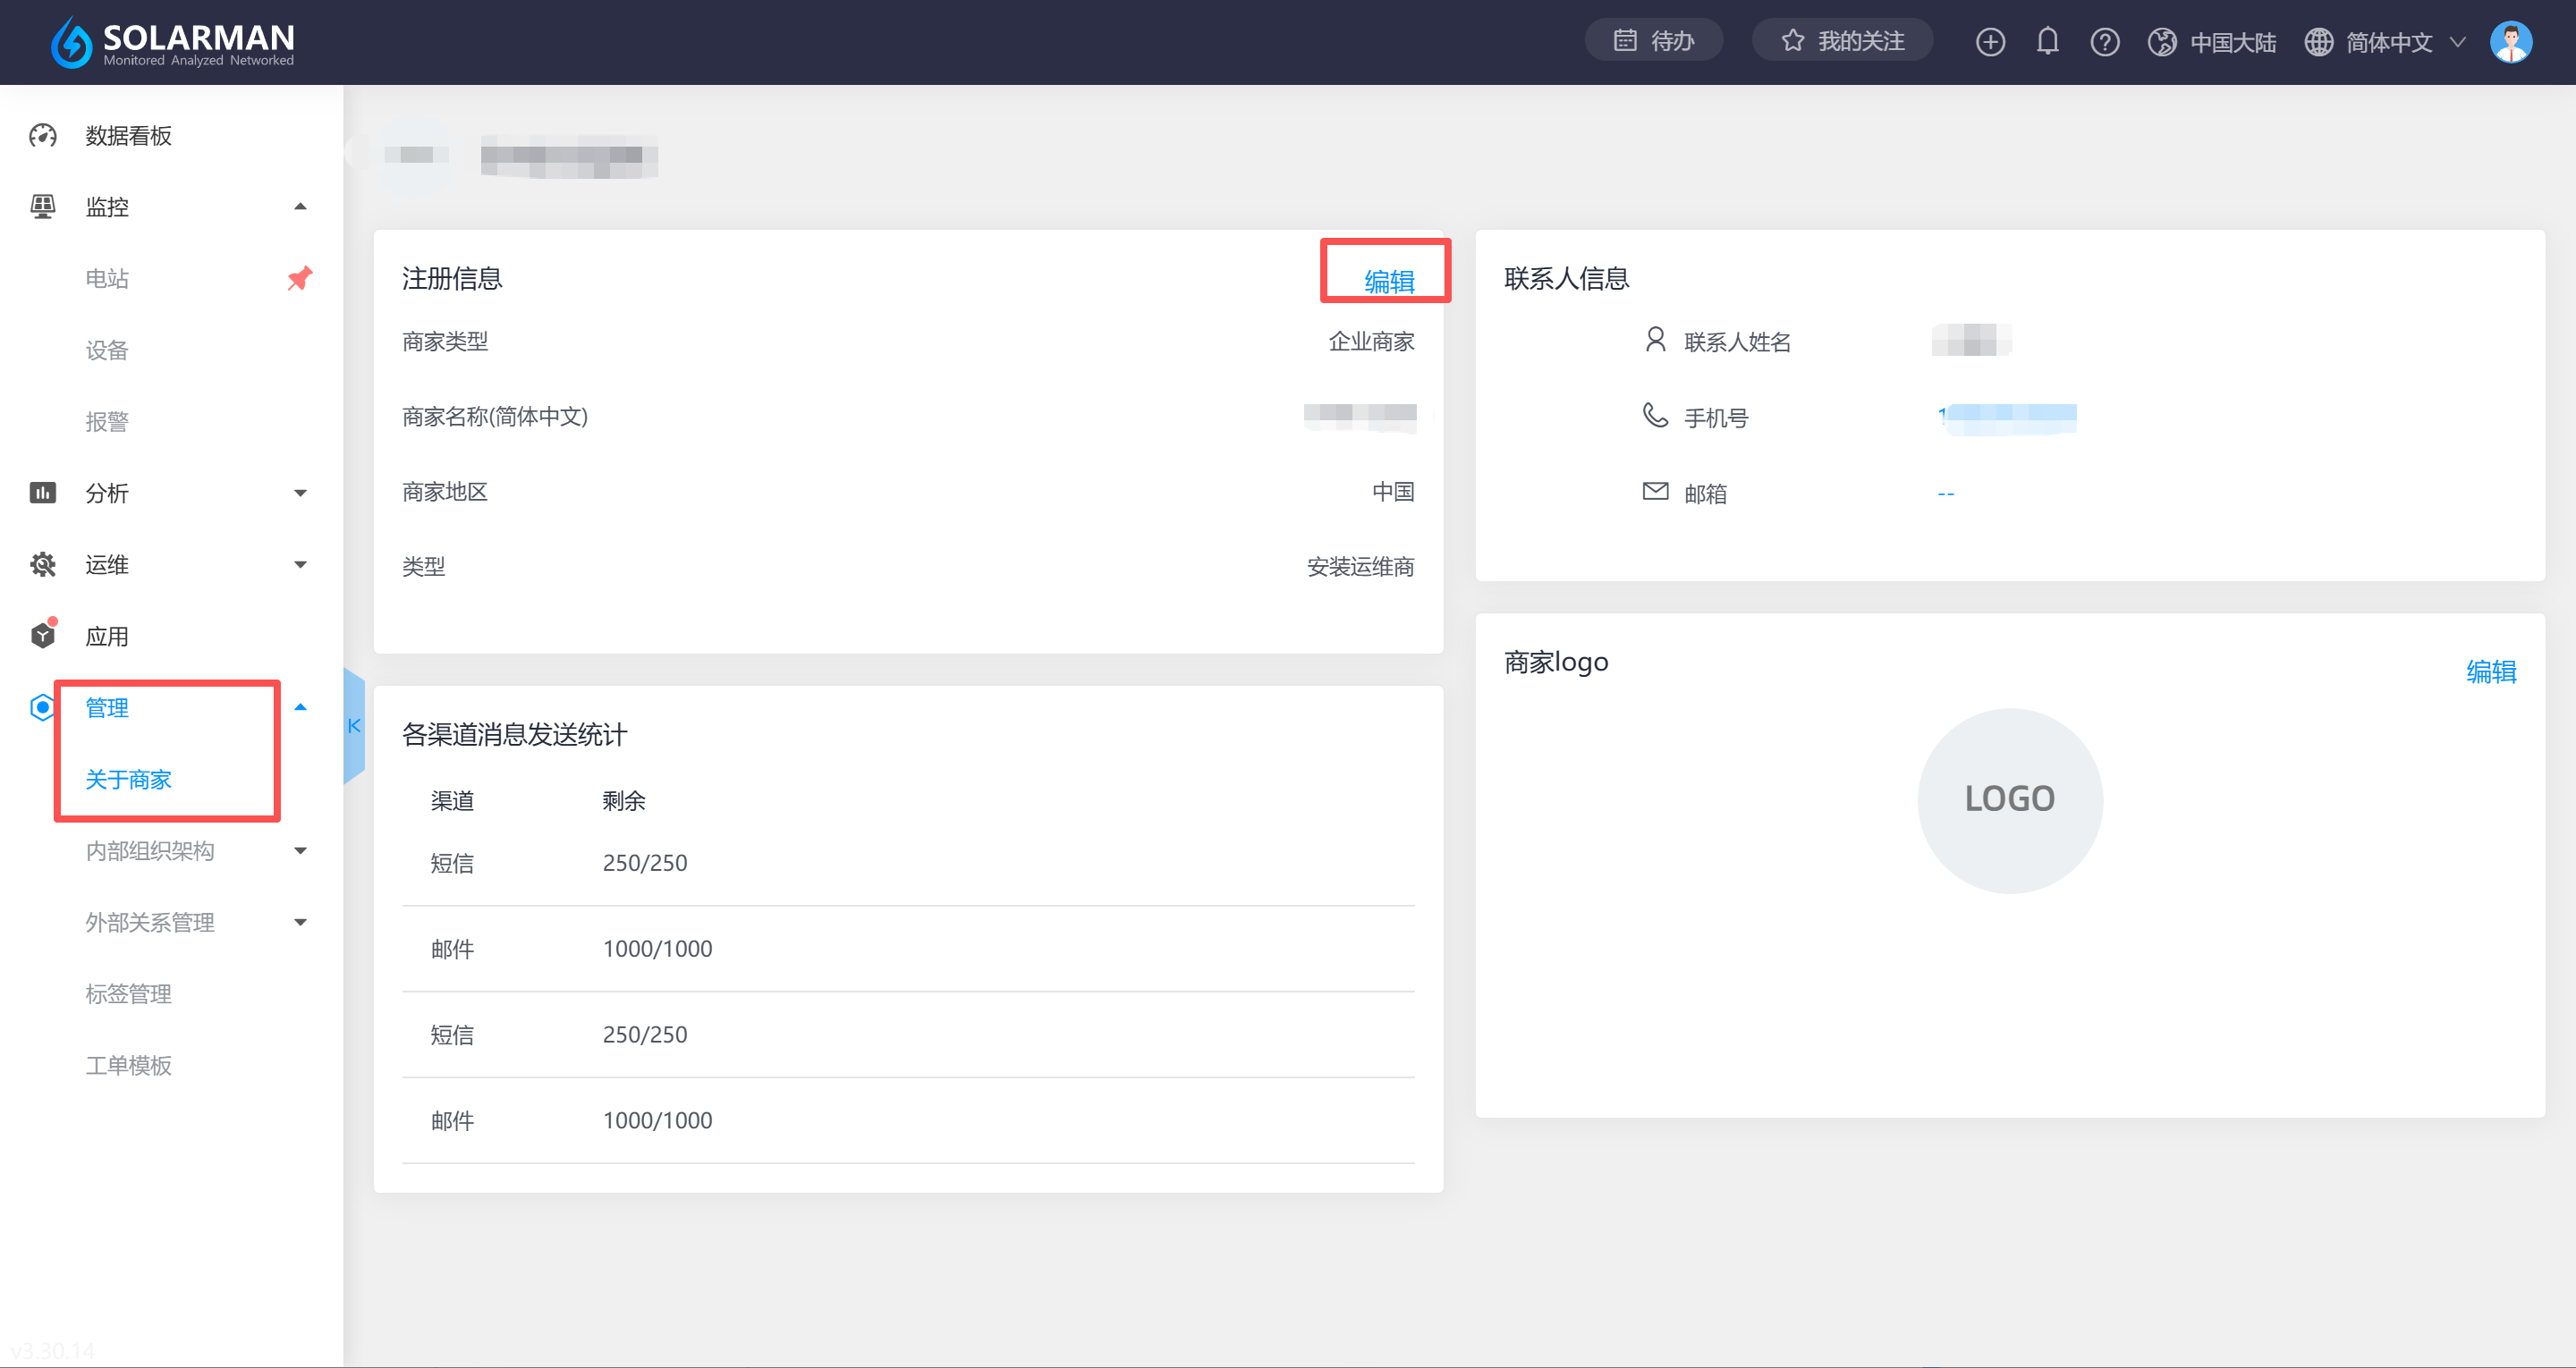Click the 数据看板 dashboard gauge icon

point(43,135)
